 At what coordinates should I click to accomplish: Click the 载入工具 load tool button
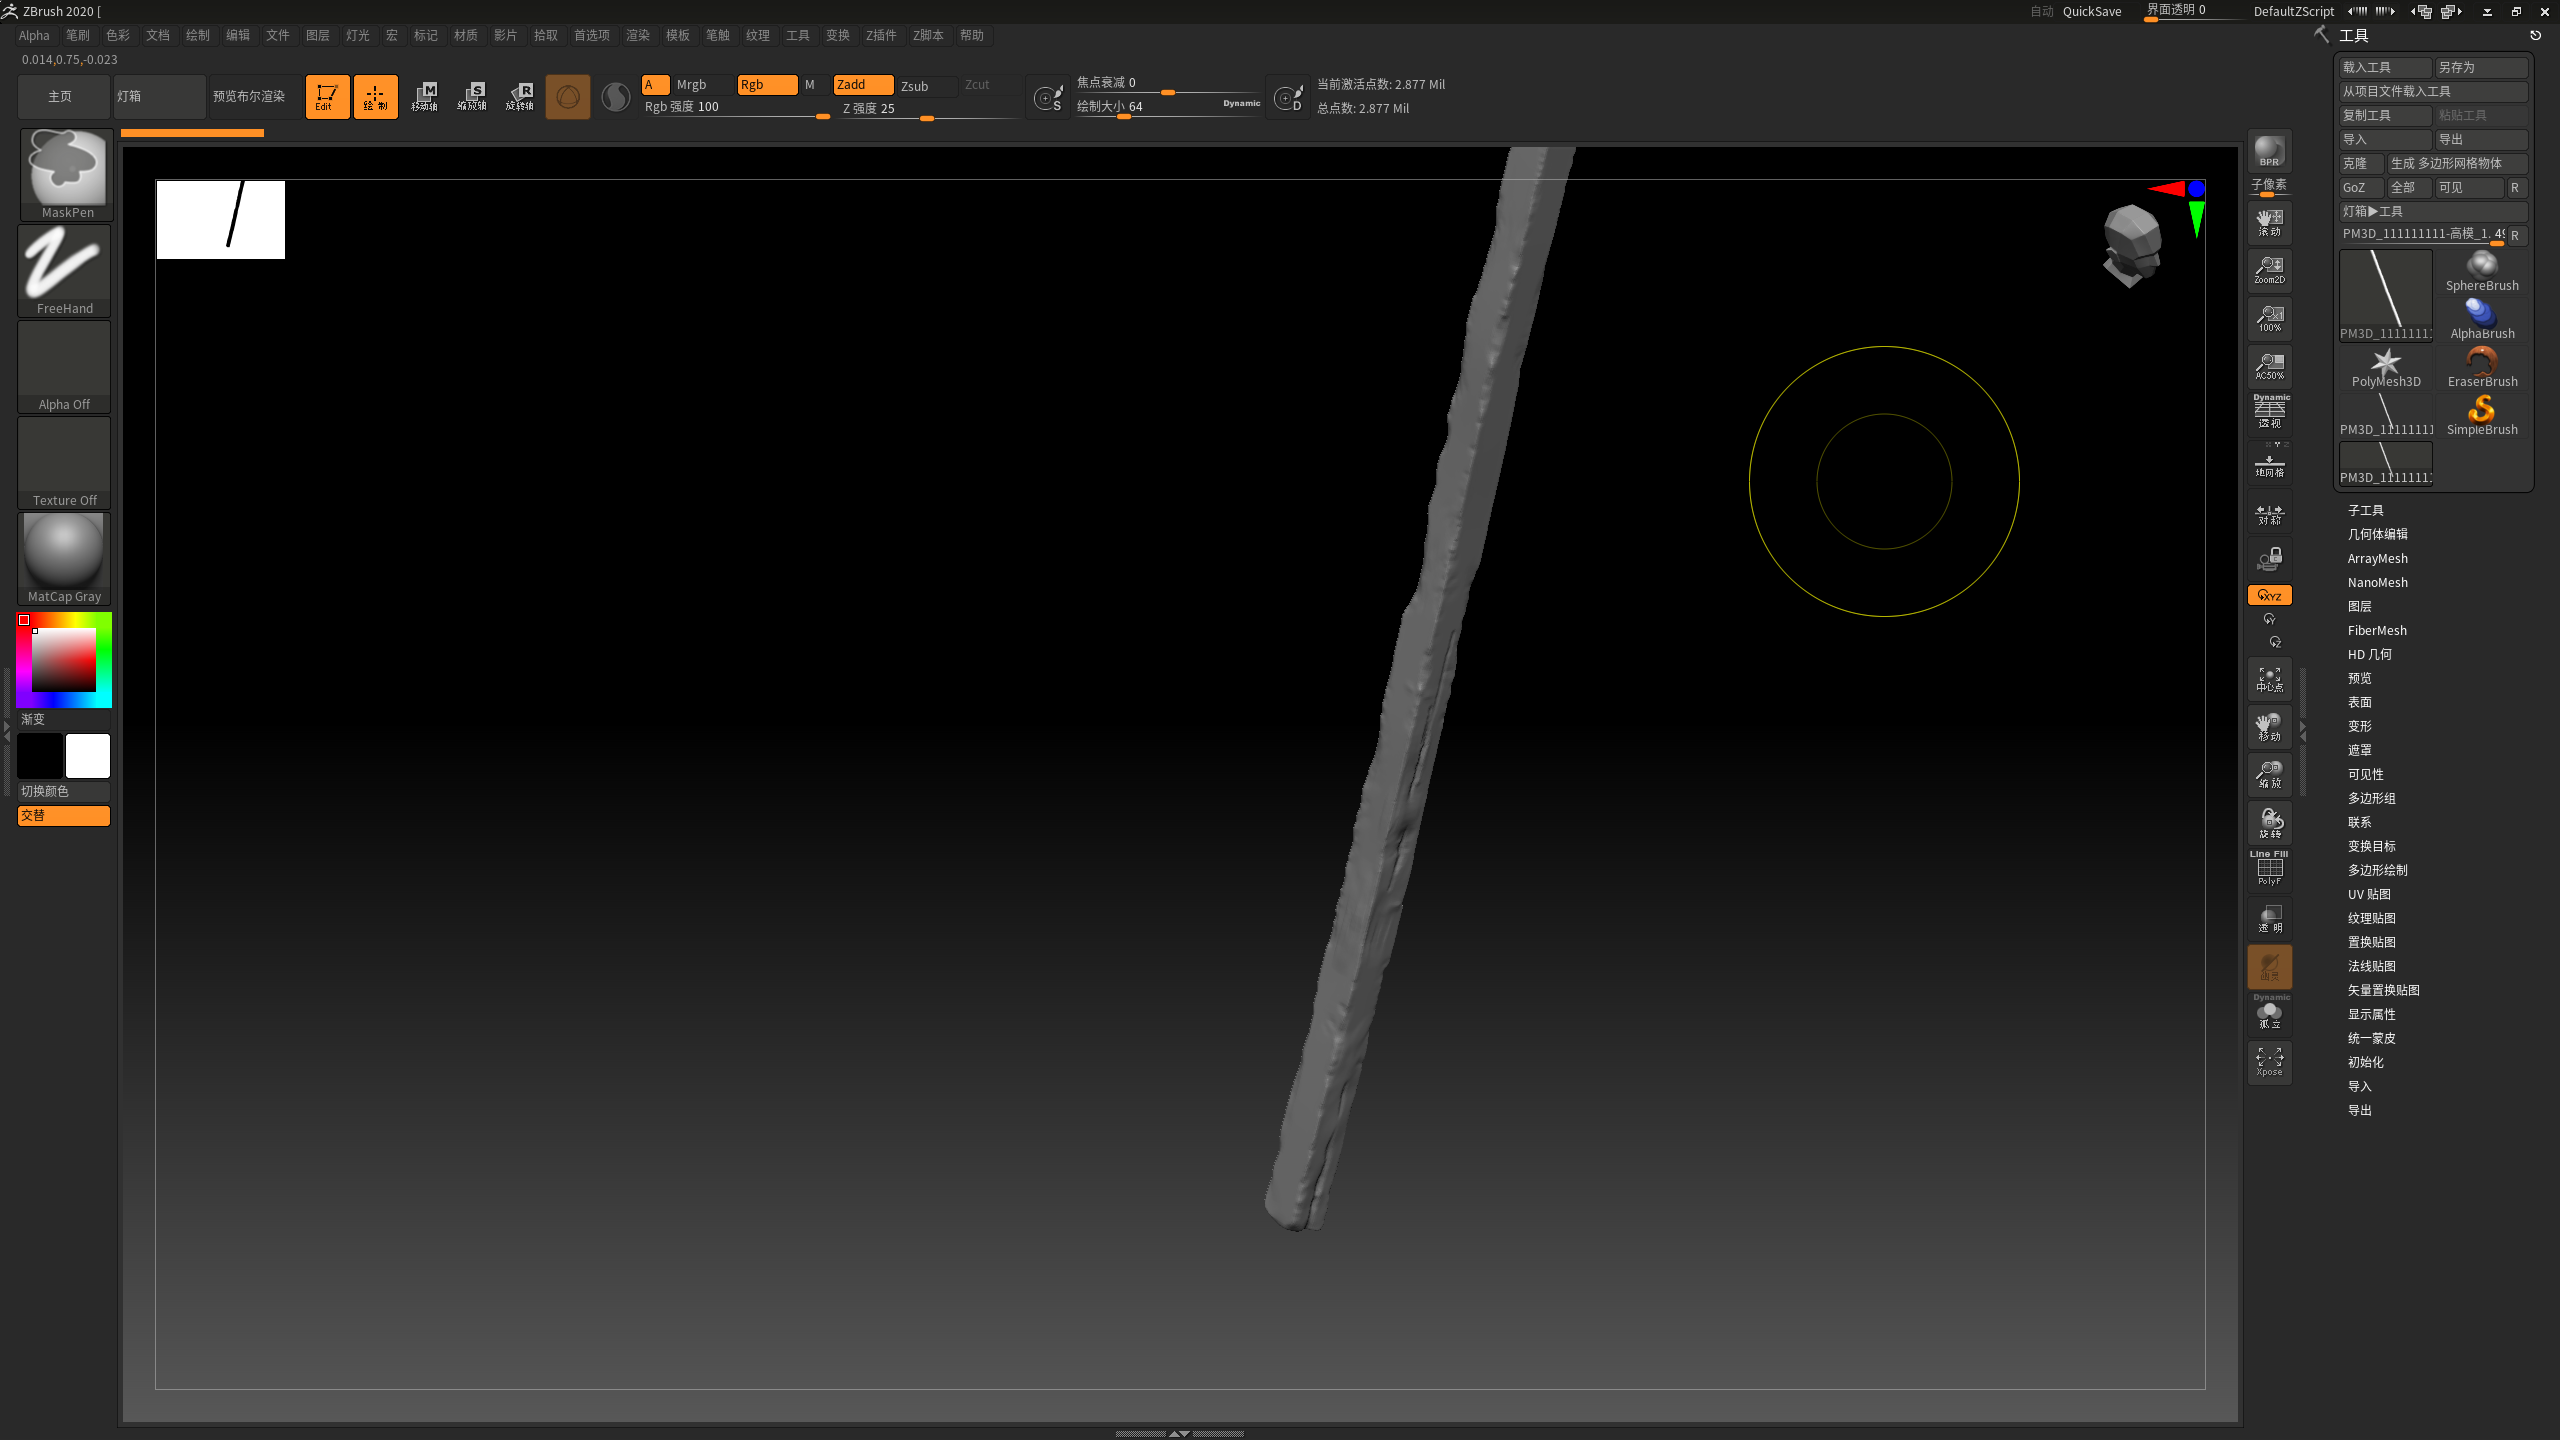(2384, 67)
